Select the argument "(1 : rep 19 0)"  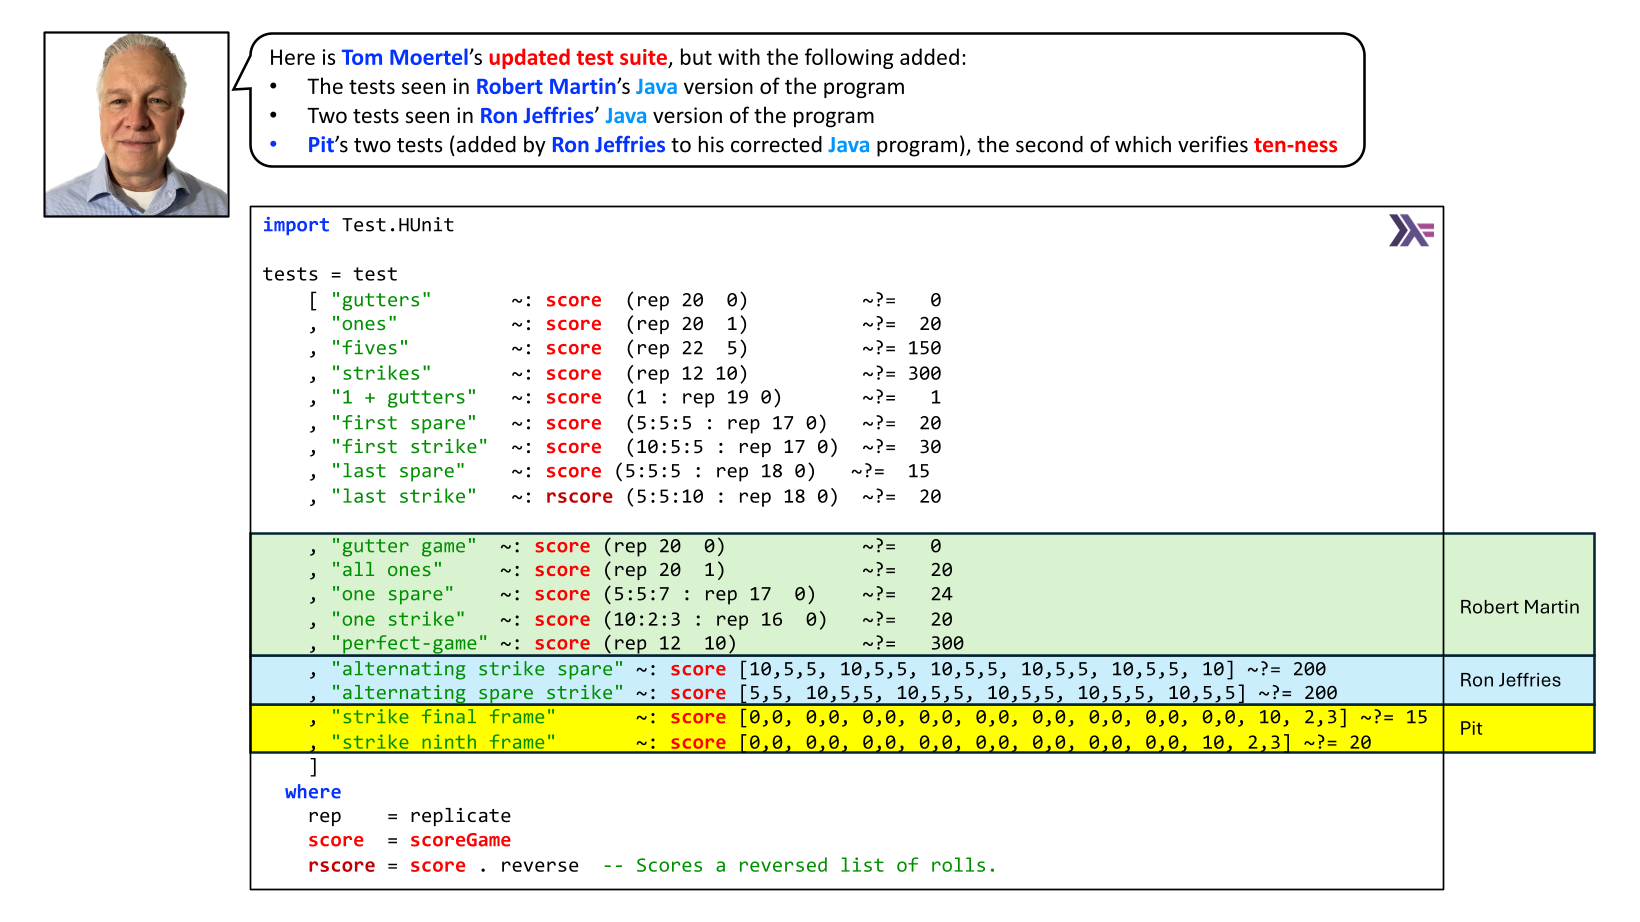pyautogui.click(x=704, y=397)
